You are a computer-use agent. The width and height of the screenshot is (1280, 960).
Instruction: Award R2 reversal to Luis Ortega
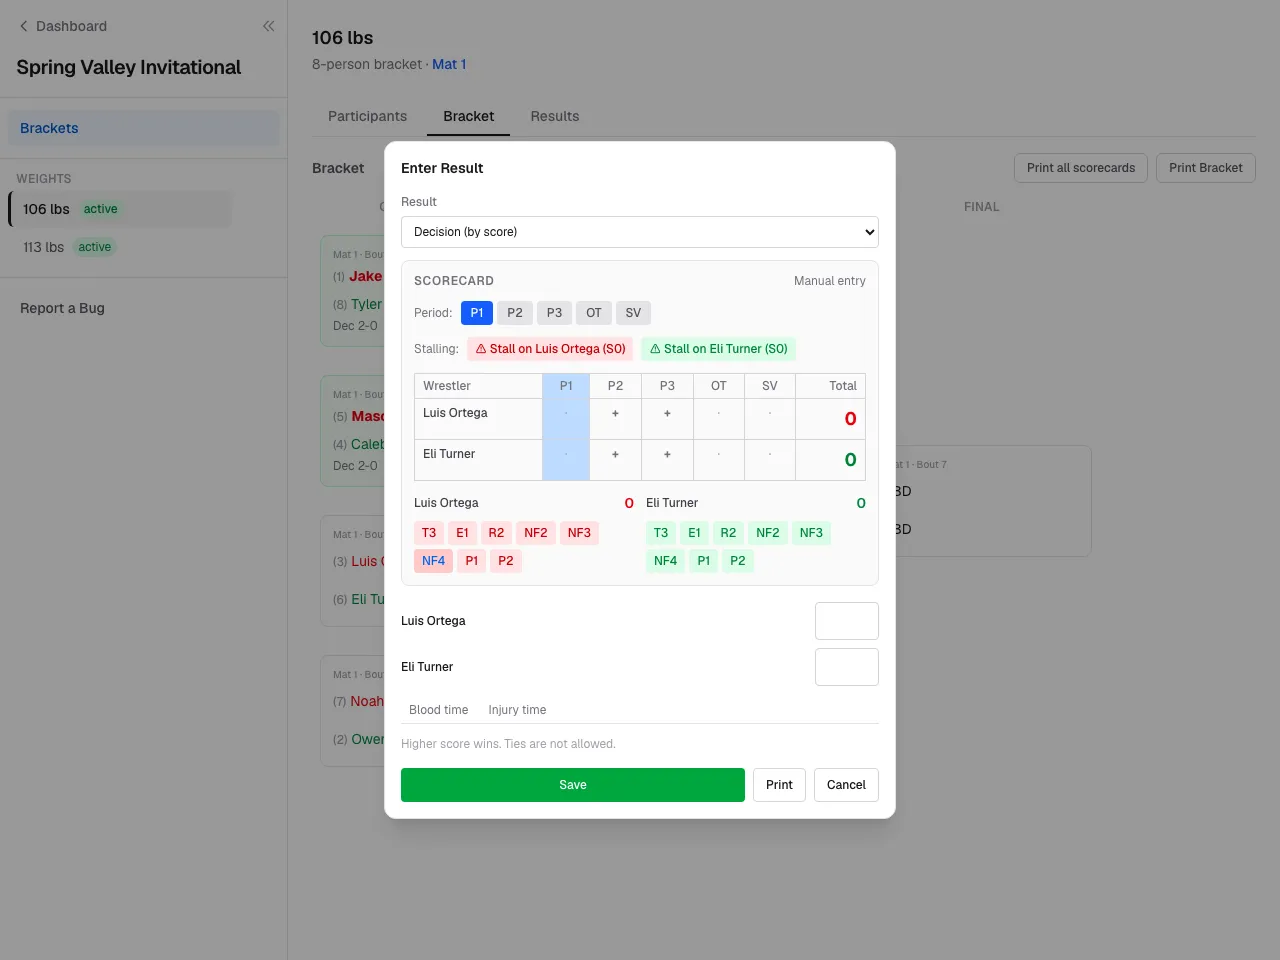[496, 533]
